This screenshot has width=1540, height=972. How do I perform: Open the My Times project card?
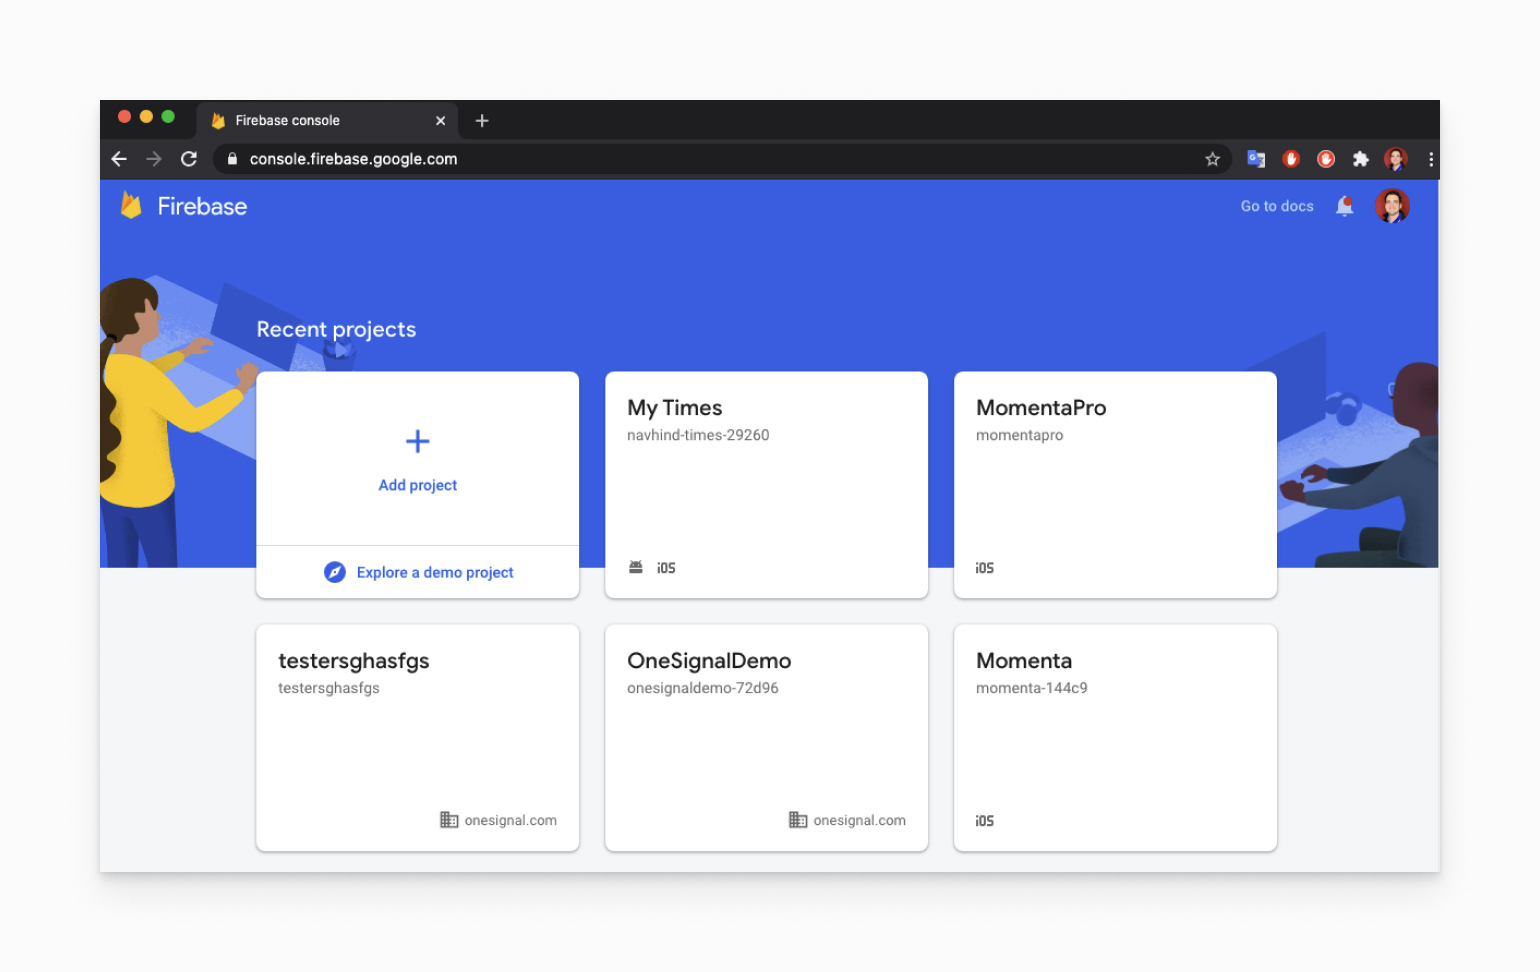click(x=766, y=485)
